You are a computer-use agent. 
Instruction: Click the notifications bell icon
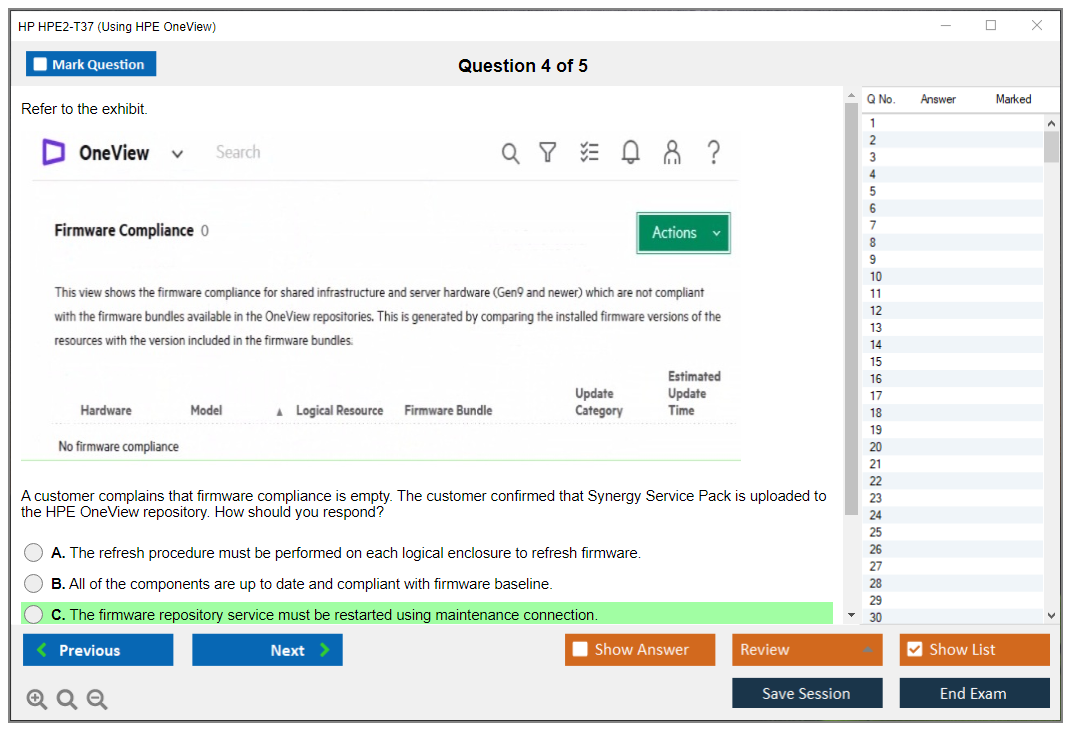(x=631, y=152)
